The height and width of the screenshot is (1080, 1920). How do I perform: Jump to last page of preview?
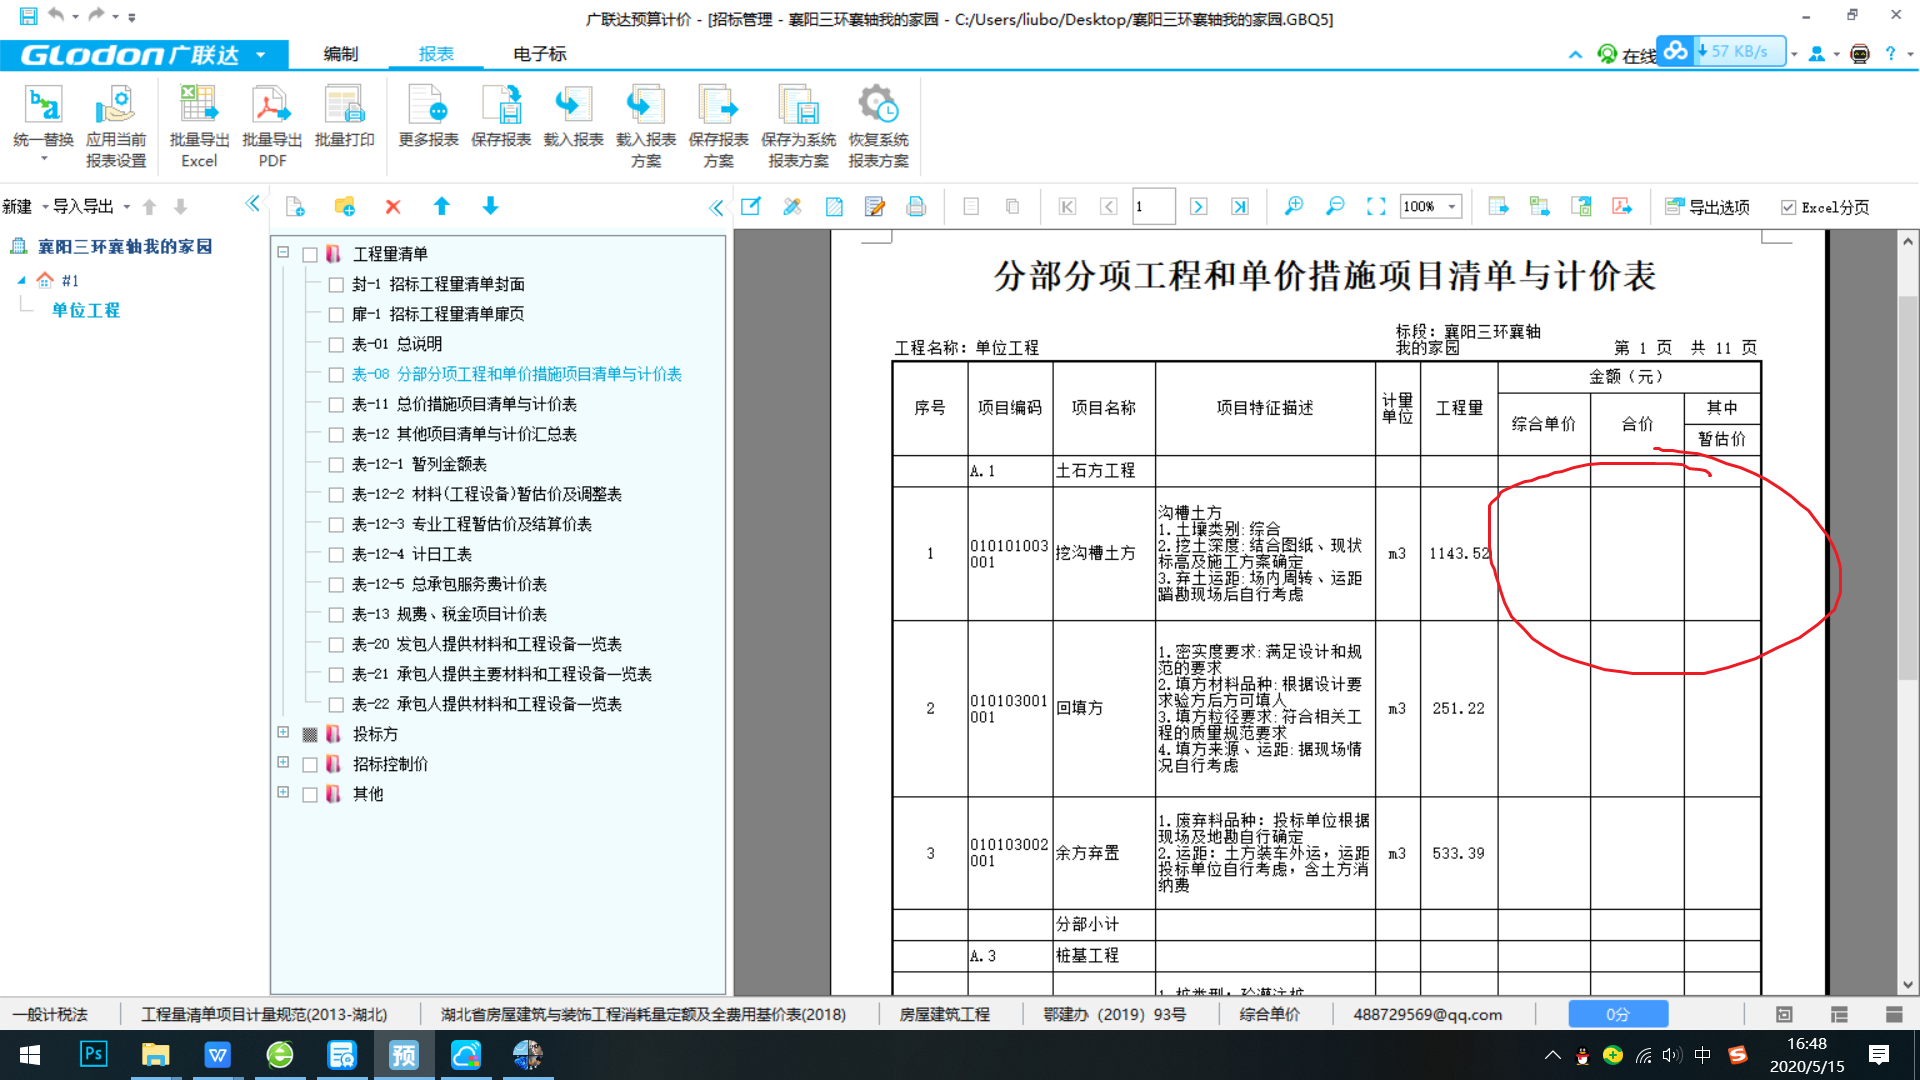[x=1239, y=207]
